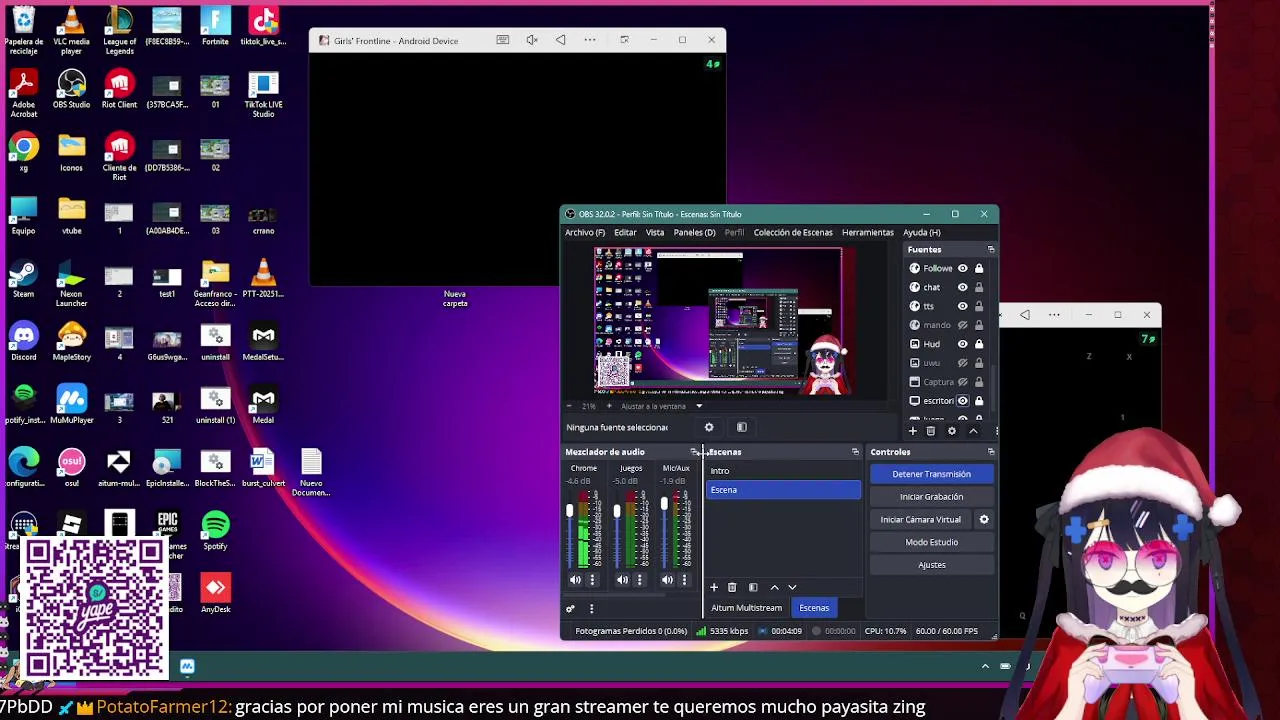Mute the Chrome audio channel
Viewport: 1280px width, 720px height.
coord(575,580)
